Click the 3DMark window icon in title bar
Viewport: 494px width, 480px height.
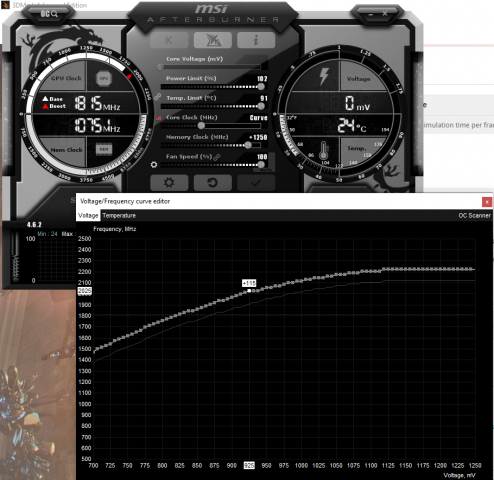pyautogui.click(x=6, y=5)
